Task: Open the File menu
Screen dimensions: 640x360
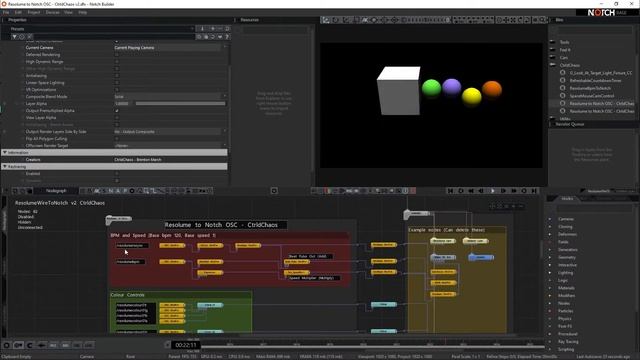Action: coord(6,12)
